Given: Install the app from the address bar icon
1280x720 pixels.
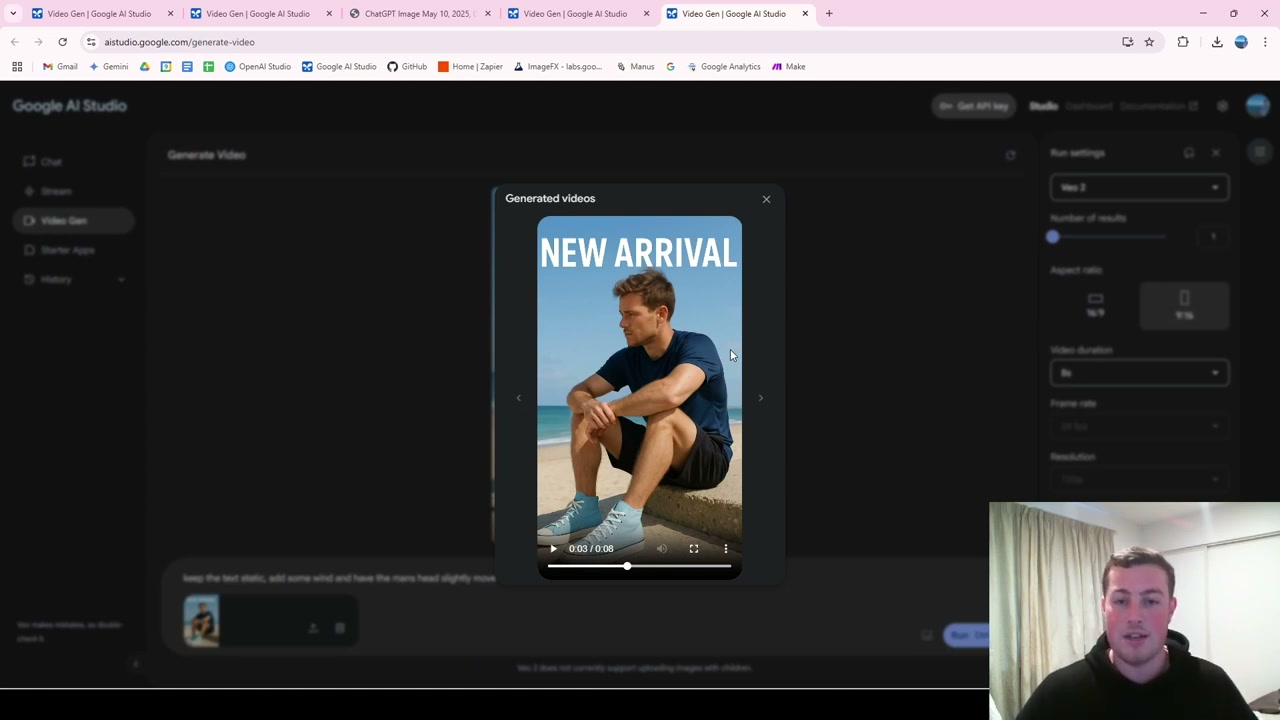Looking at the screenshot, I should coord(1127,42).
